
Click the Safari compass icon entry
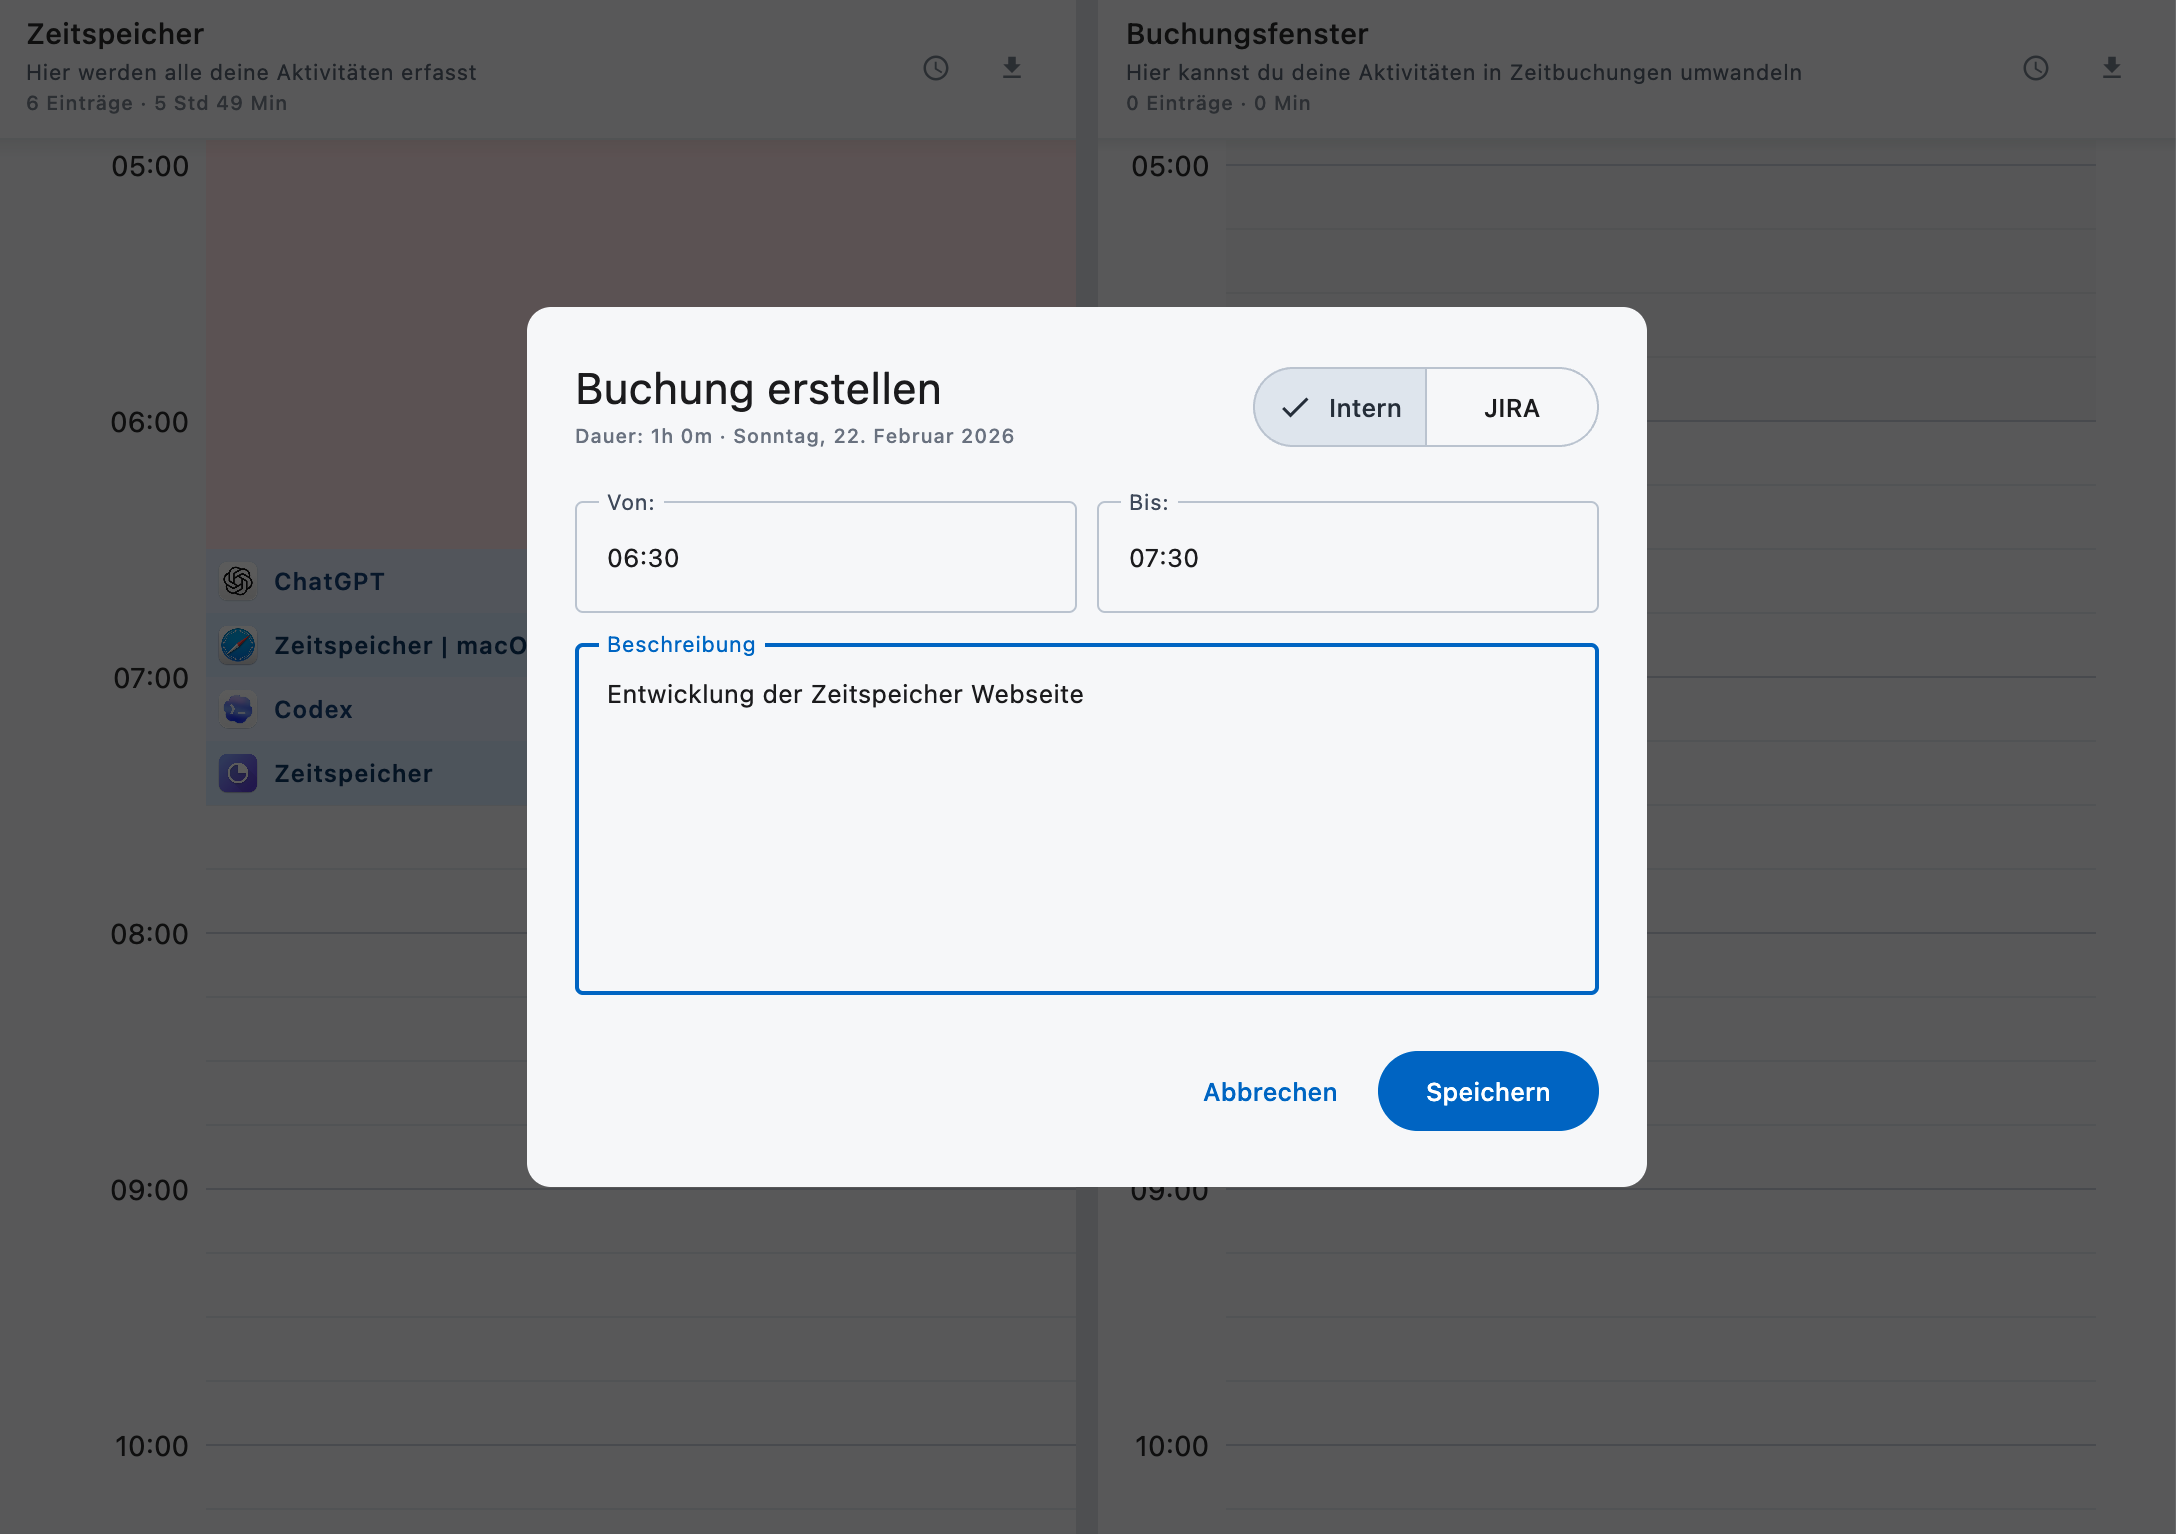point(238,645)
